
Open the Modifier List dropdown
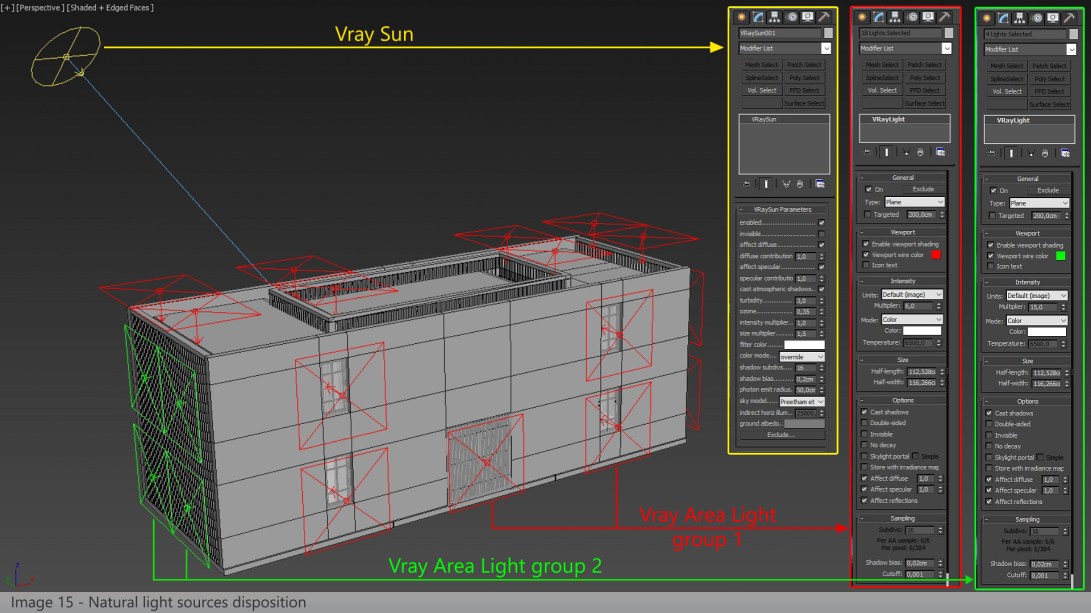[x=784, y=48]
